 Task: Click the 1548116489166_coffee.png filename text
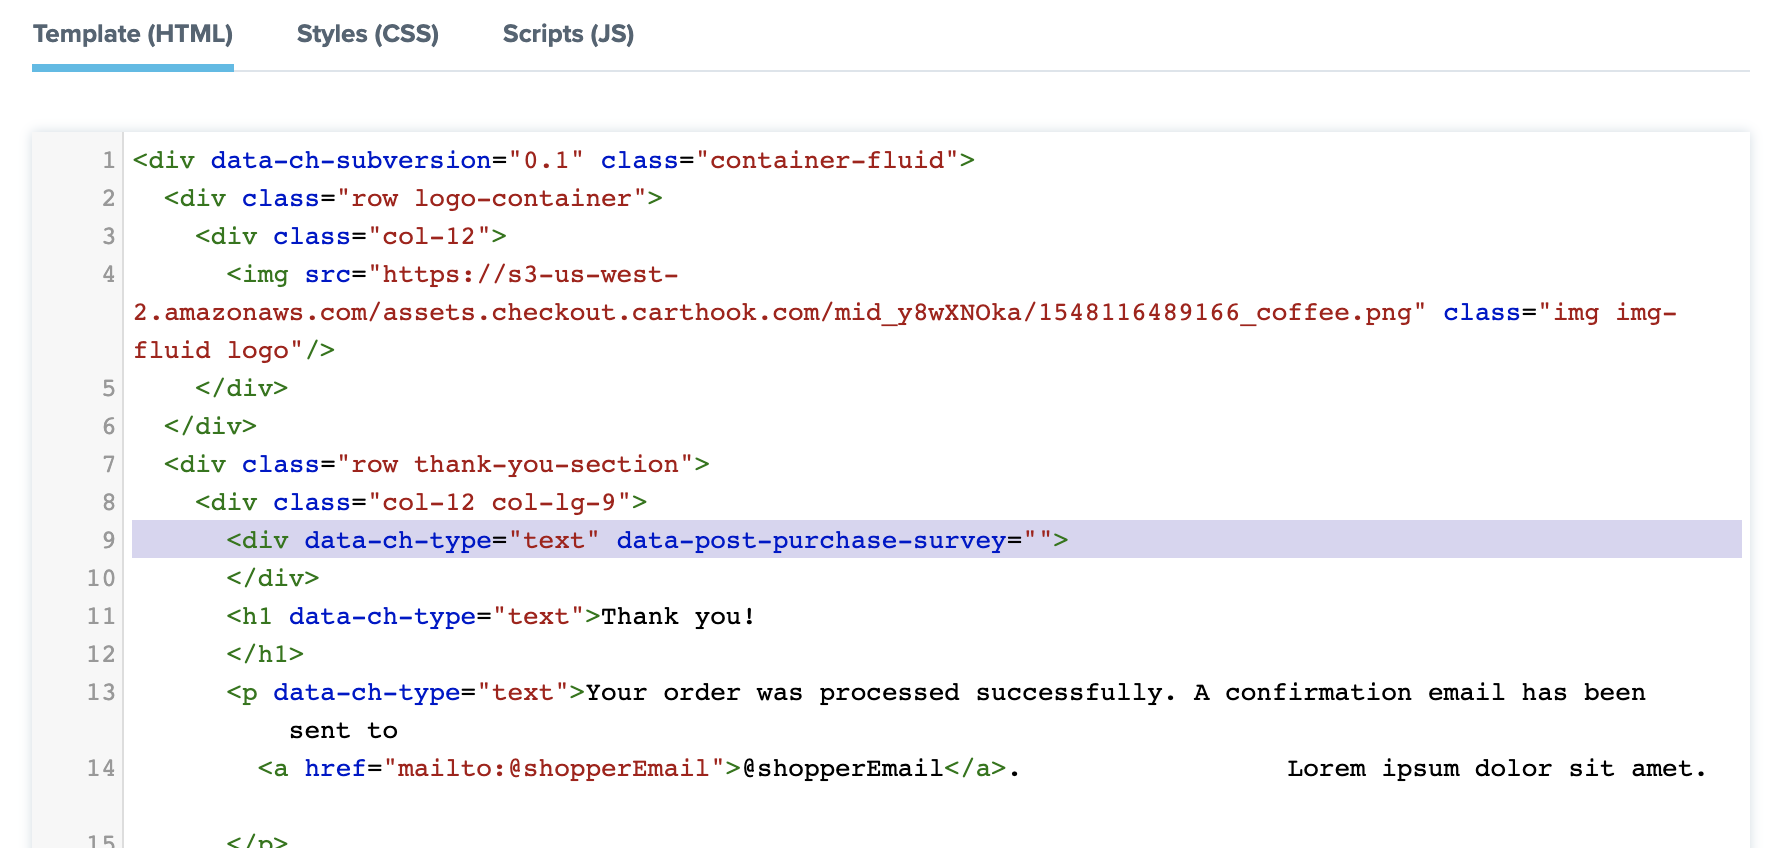pyautogui.click(x=1225, y=312)
